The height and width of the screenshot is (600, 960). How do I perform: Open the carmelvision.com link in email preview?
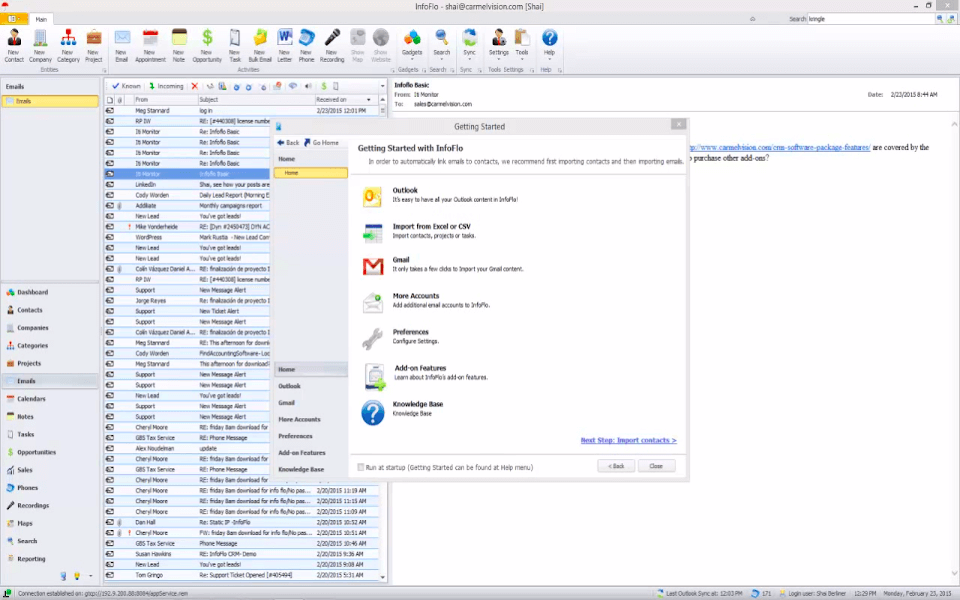[779, 148]
